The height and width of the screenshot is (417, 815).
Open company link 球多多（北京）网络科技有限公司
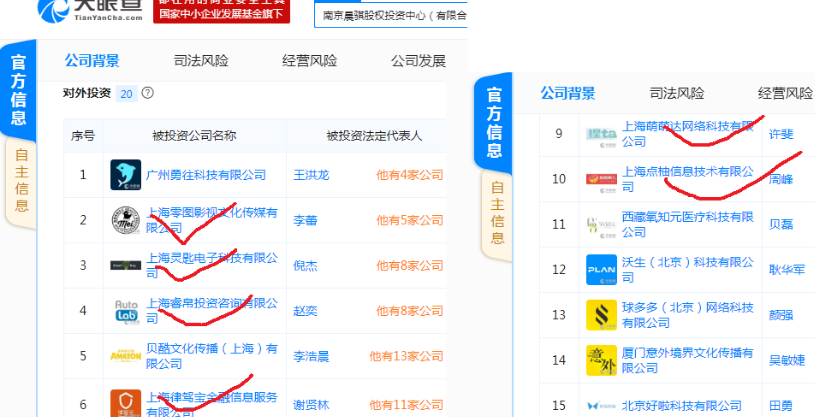coord(688,315)
